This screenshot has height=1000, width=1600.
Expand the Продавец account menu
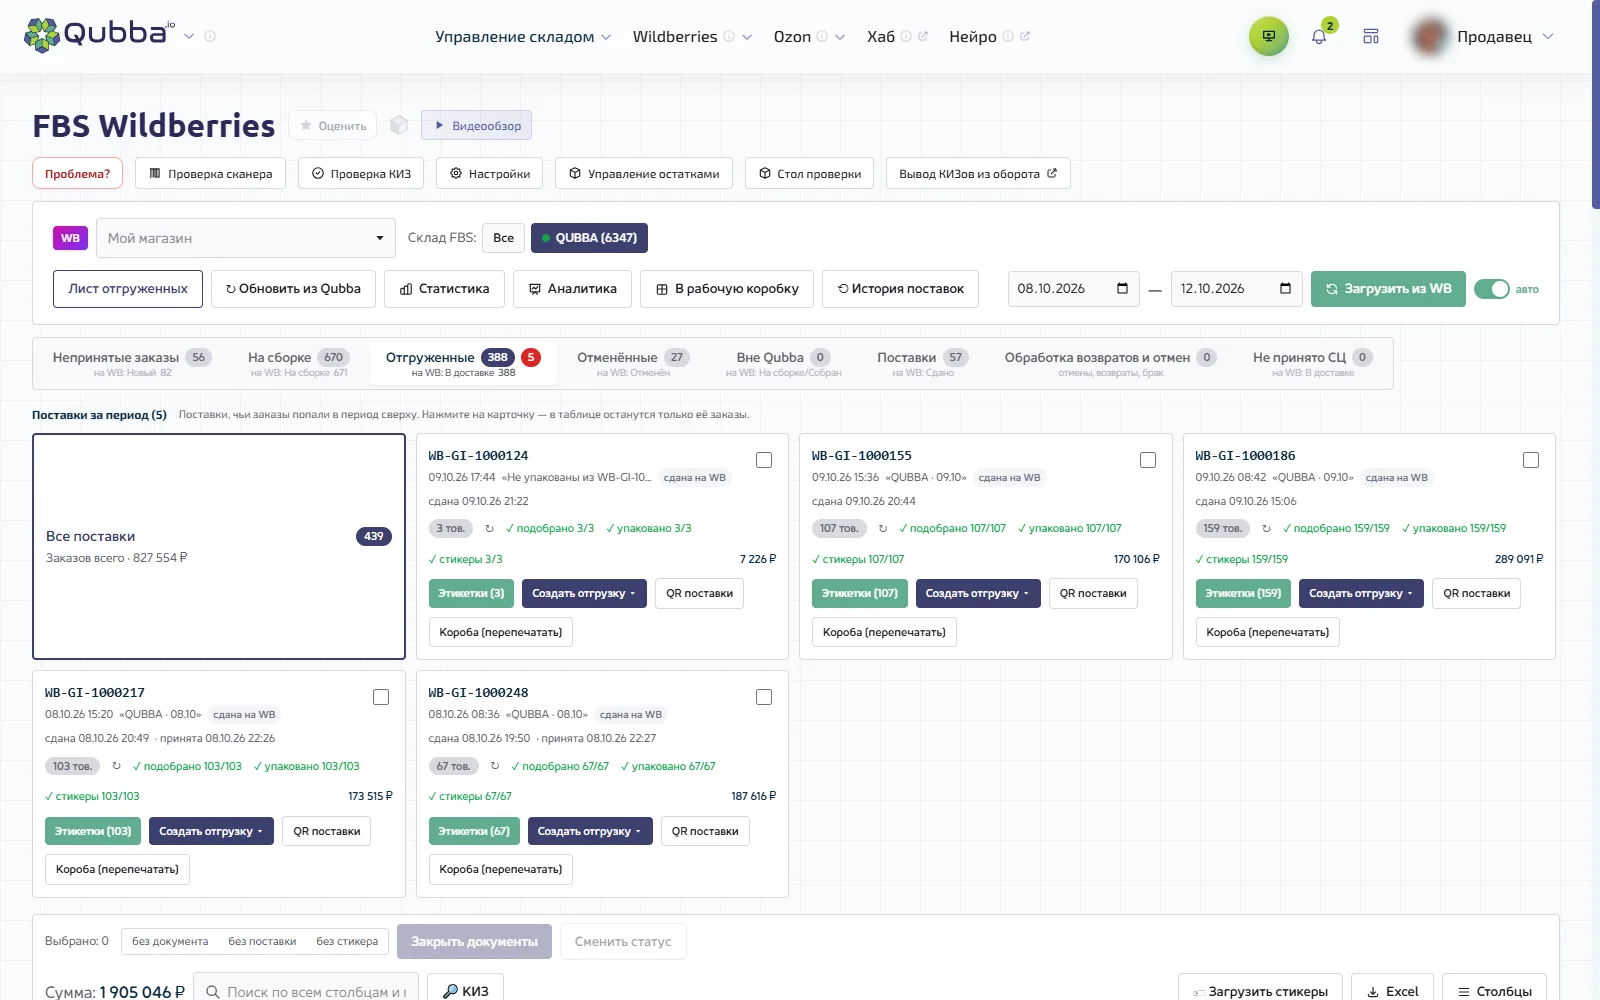1481,37
